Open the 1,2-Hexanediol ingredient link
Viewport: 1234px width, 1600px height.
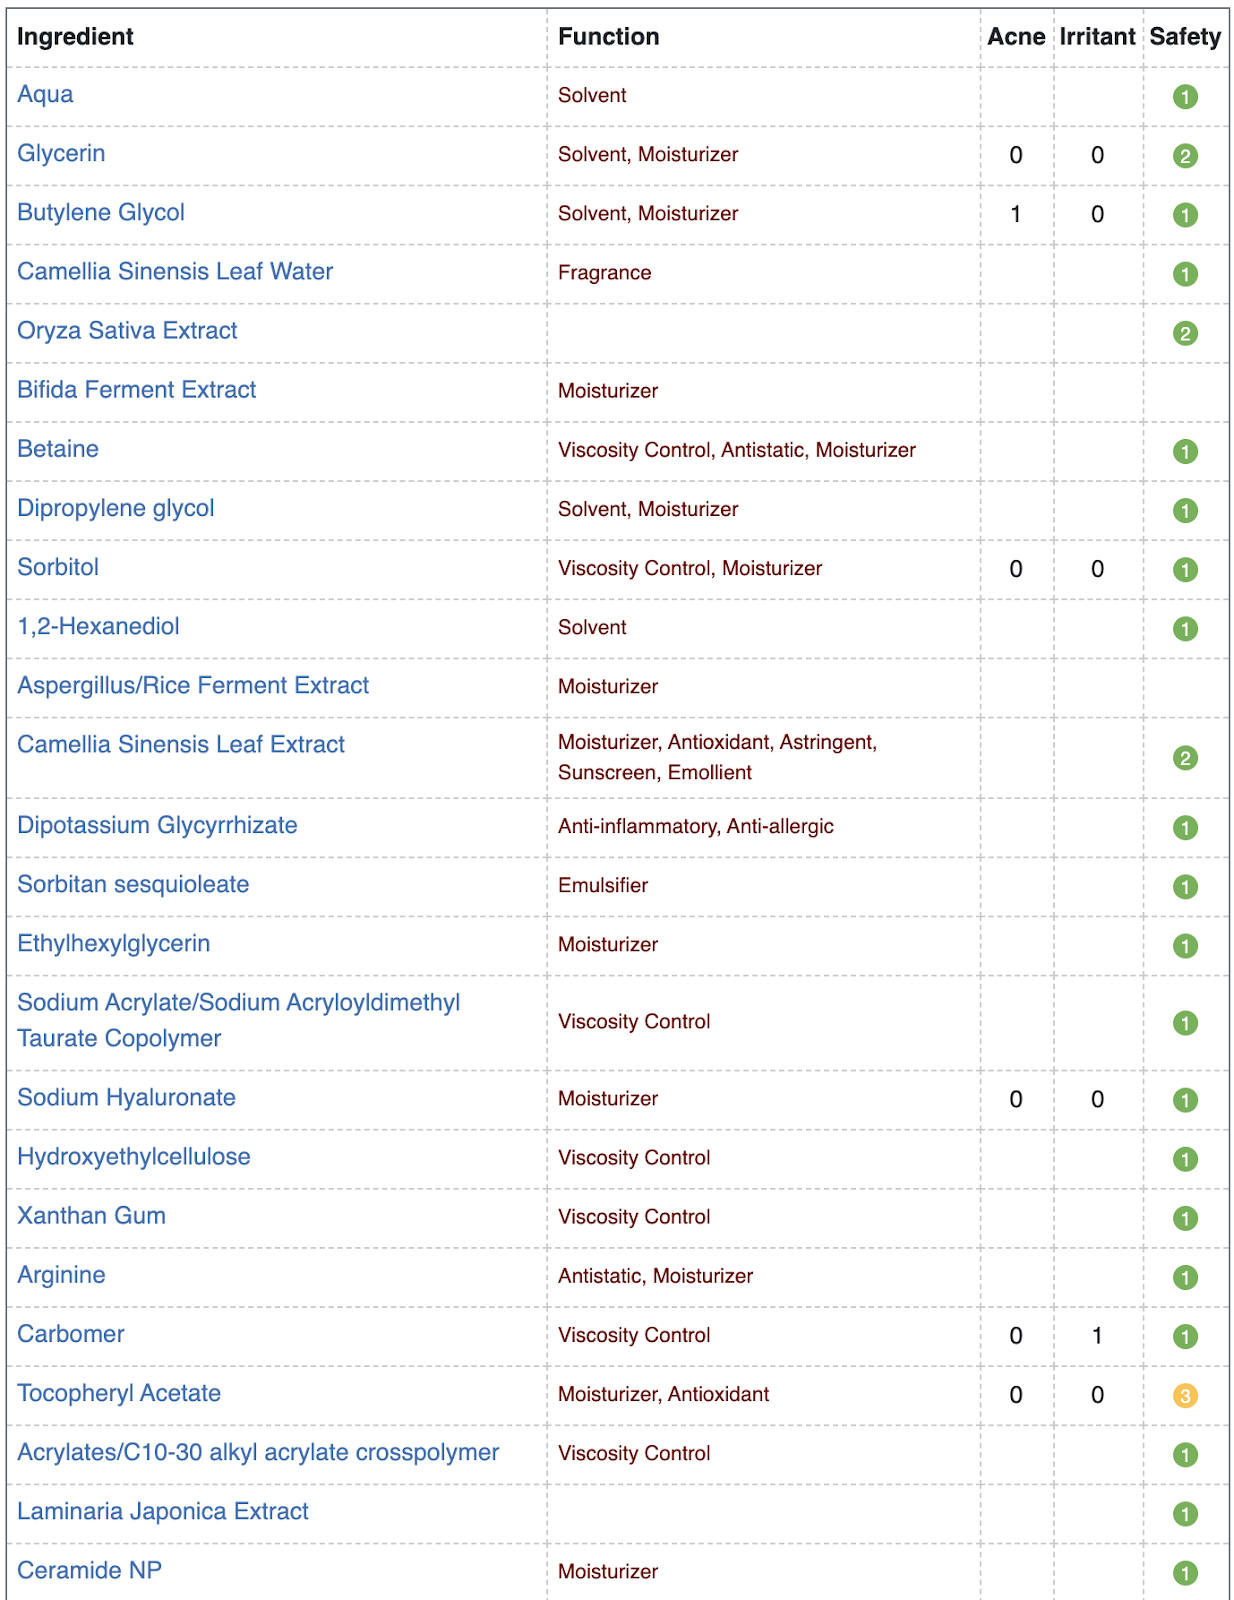point(98,627)
